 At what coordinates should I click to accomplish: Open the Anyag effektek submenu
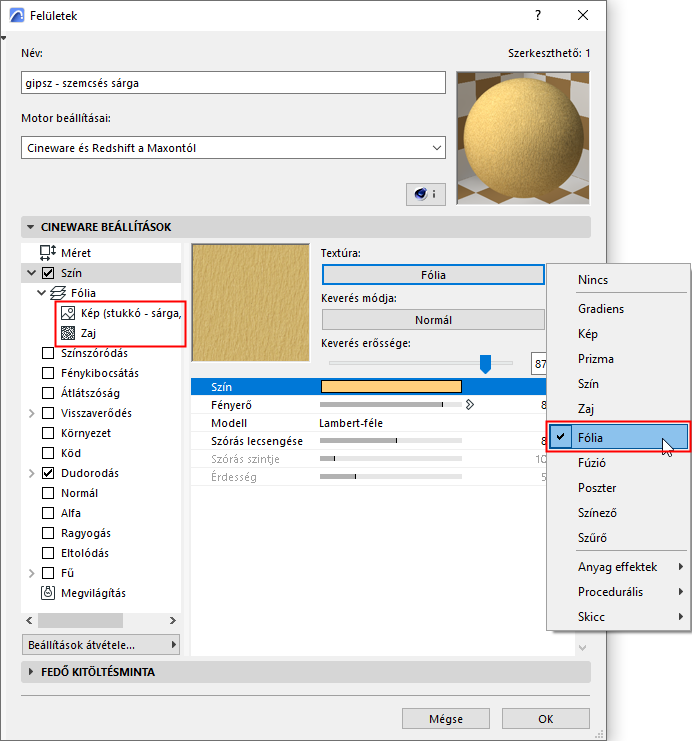(x=618, y=567)
